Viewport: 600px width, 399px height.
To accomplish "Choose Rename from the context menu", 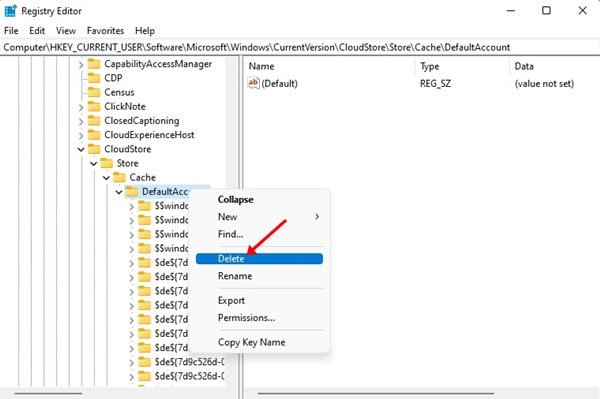I will click(x=259, y=276).
